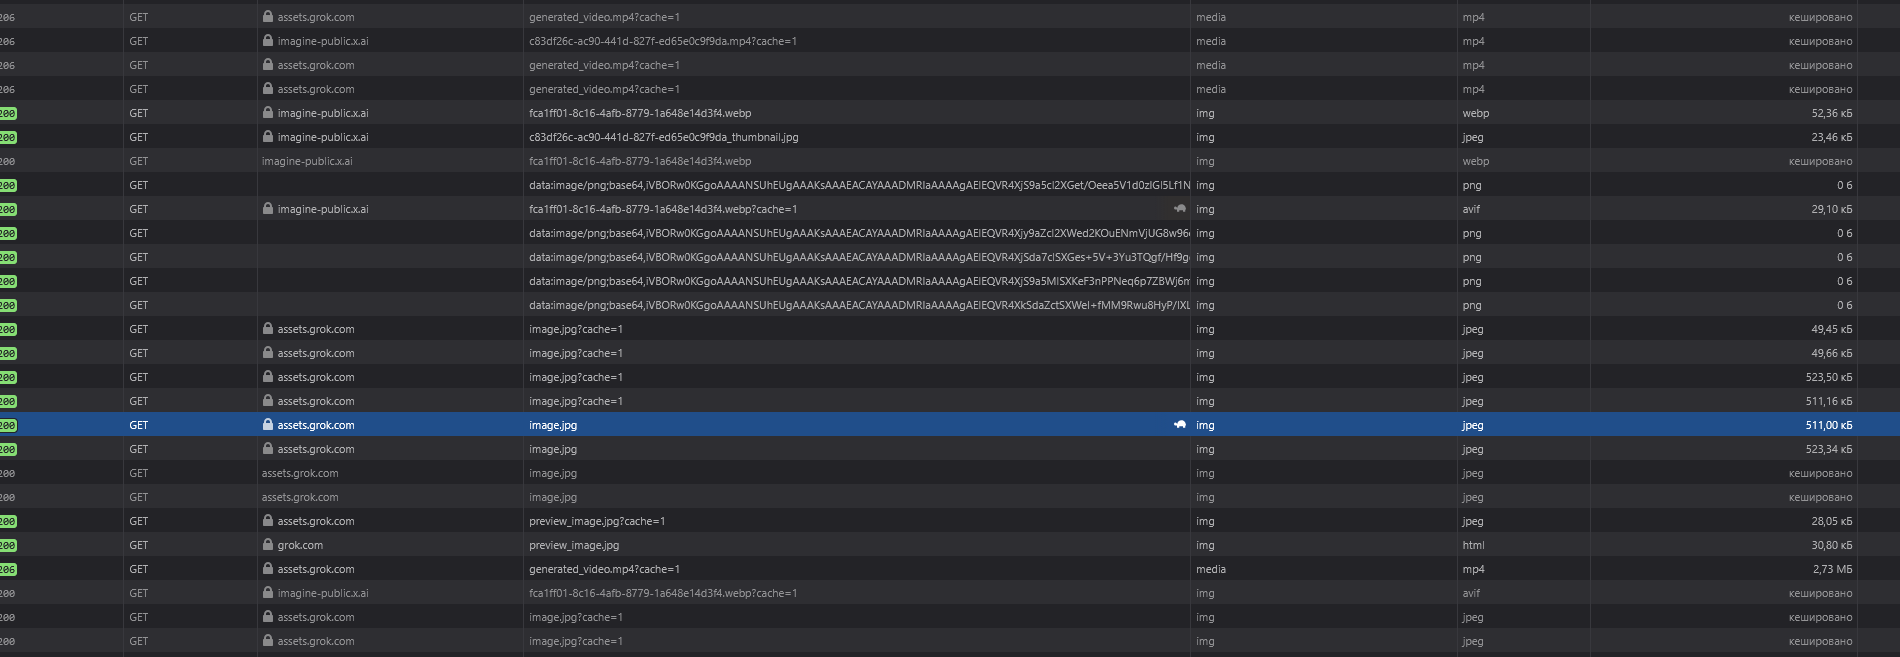Click the lock icon beside grok.com domain

coord(268,545)
